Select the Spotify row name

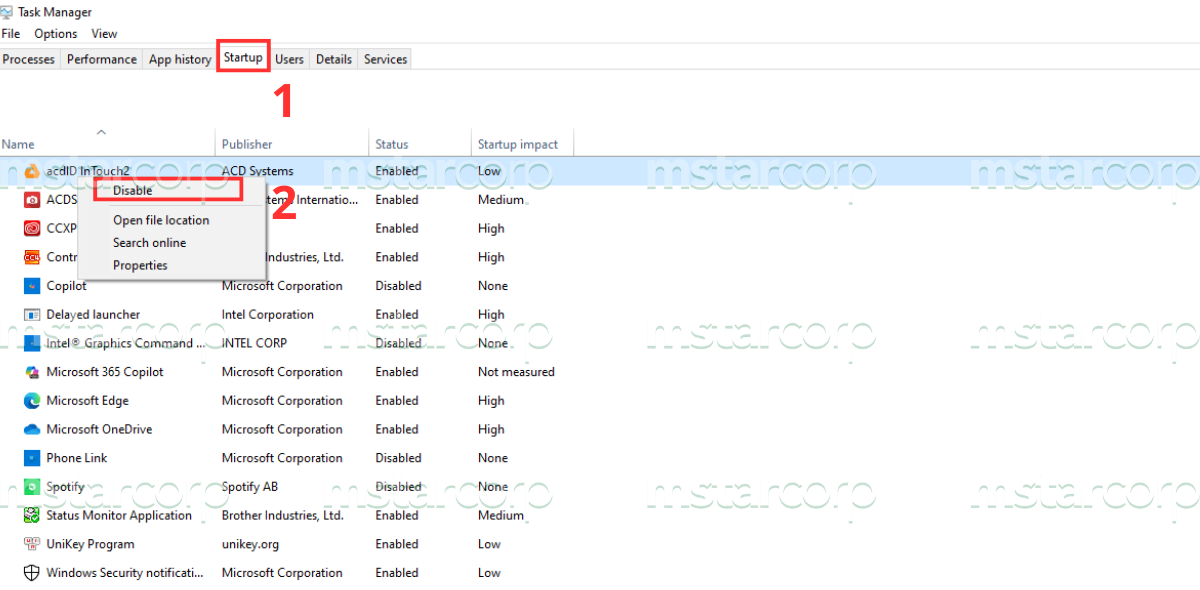65,487
